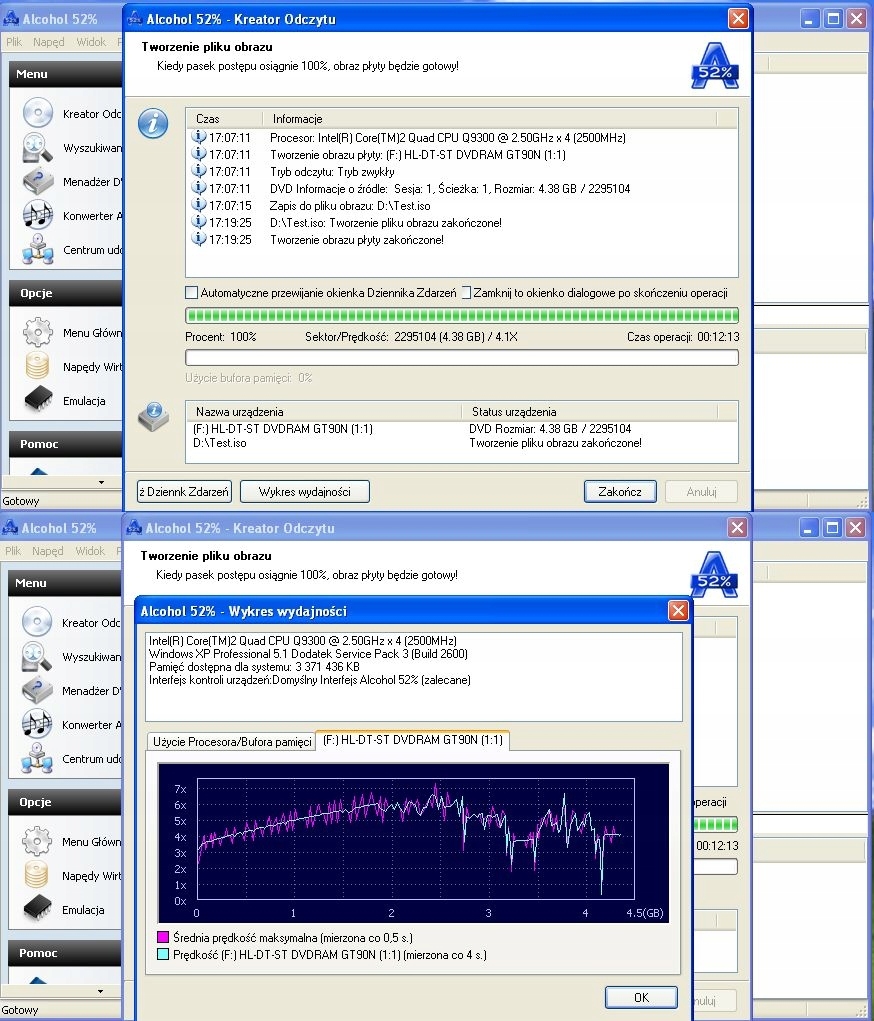
Task: Close the Wykres wydajności dialog
Action: coord(678,611)
